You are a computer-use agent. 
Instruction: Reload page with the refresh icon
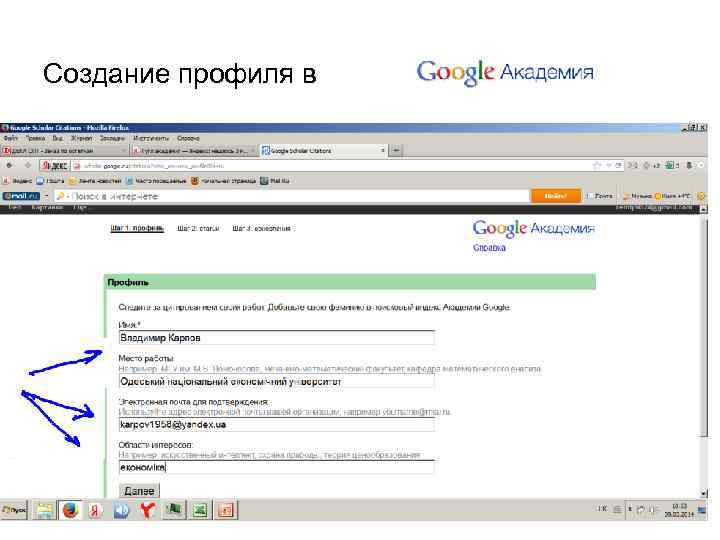click(618, 166)
